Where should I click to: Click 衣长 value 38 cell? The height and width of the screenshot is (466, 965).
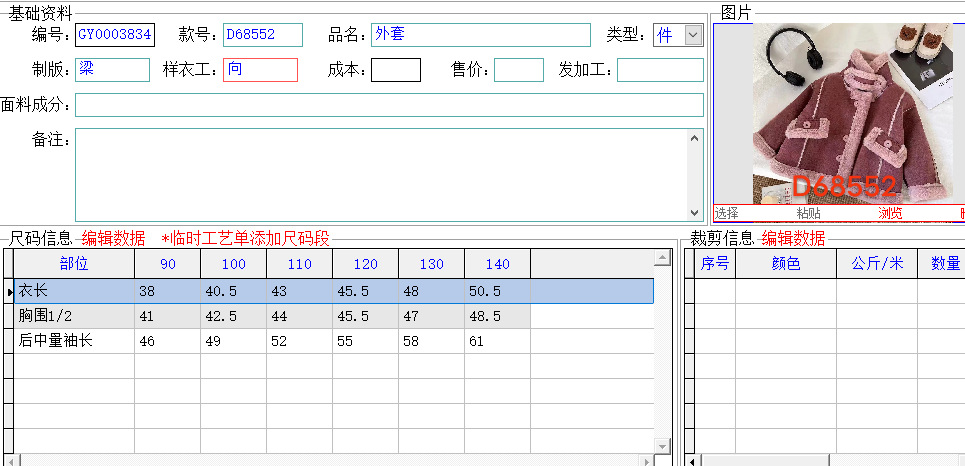click(x=167, y=291)
